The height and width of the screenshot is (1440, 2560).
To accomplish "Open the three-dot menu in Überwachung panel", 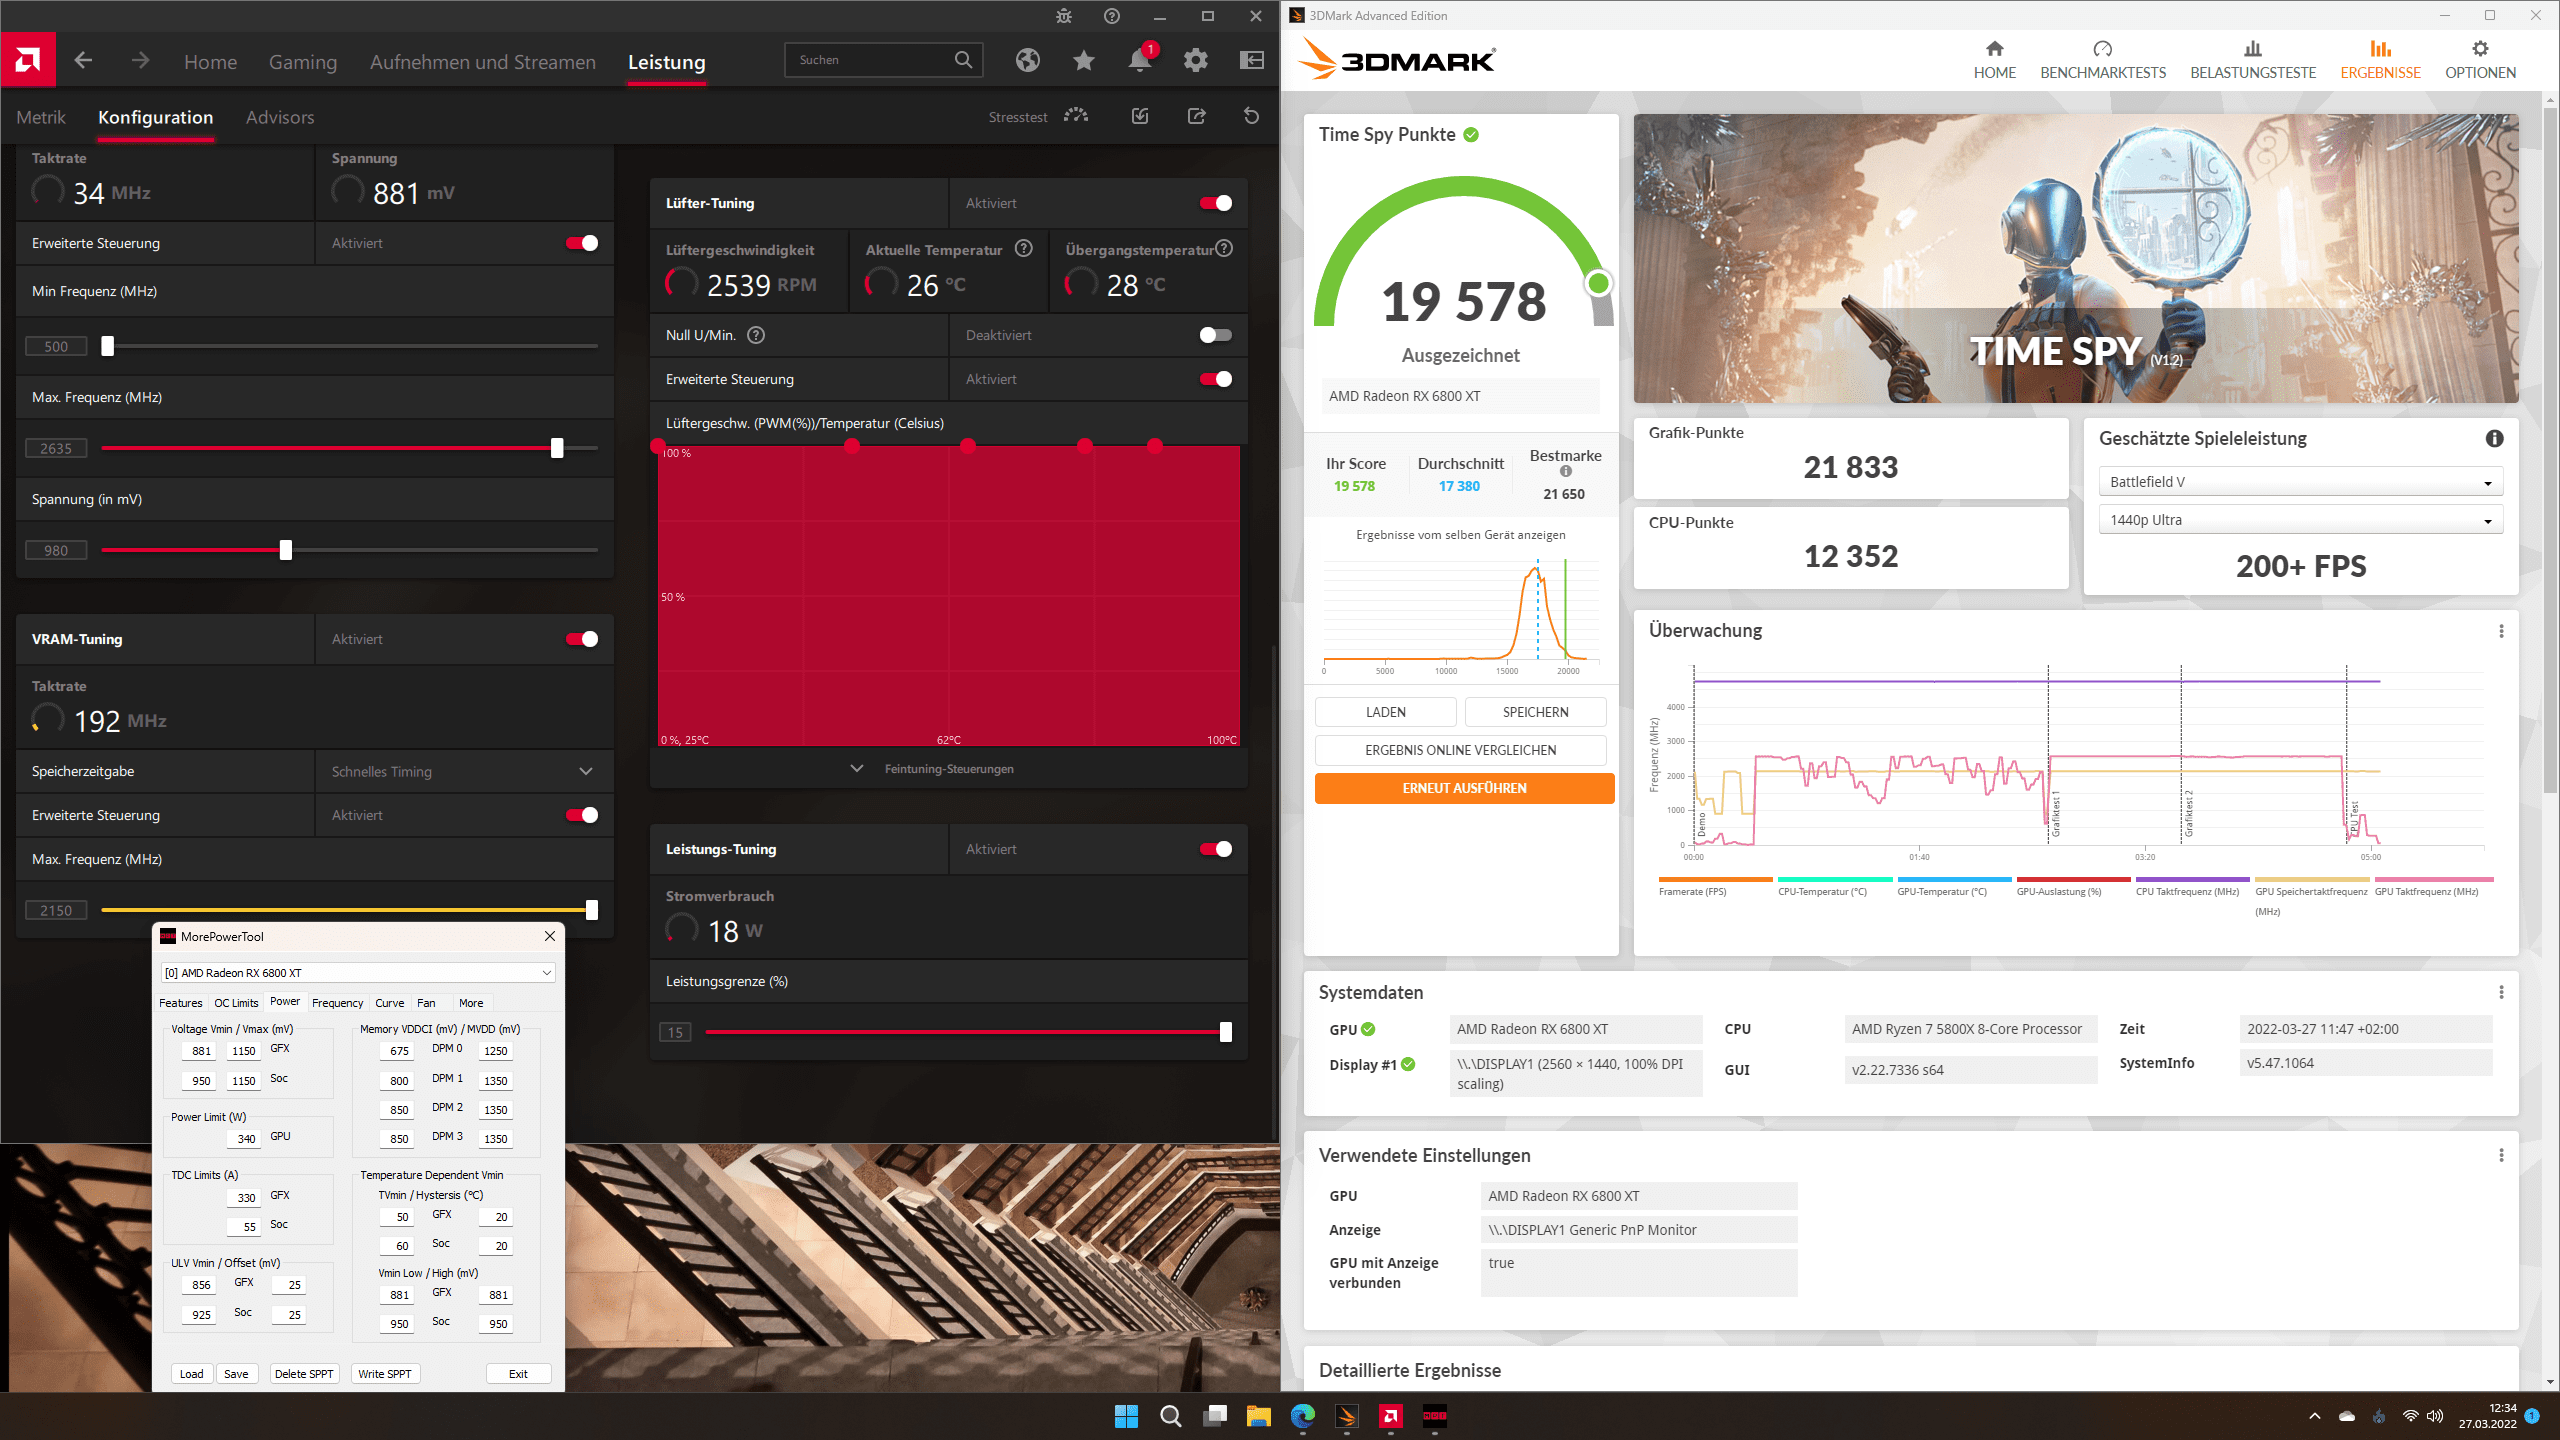I will click(x=2501, y=631).
